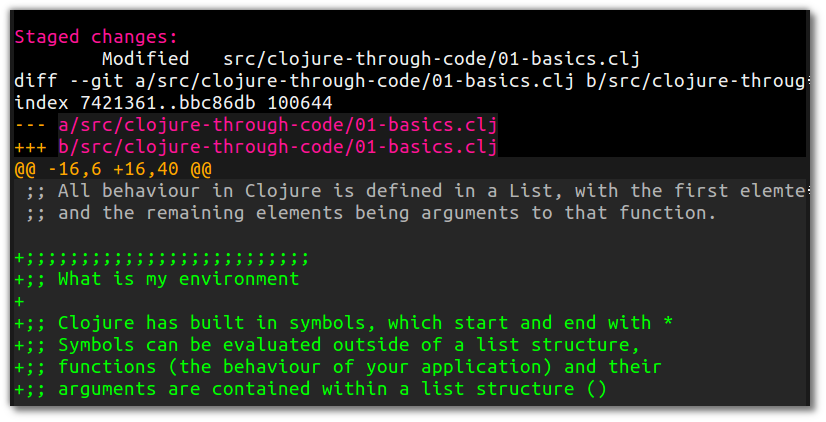Click the Staged changes section heading
This screenshot has width=826, height=422.
click(96, 37)
